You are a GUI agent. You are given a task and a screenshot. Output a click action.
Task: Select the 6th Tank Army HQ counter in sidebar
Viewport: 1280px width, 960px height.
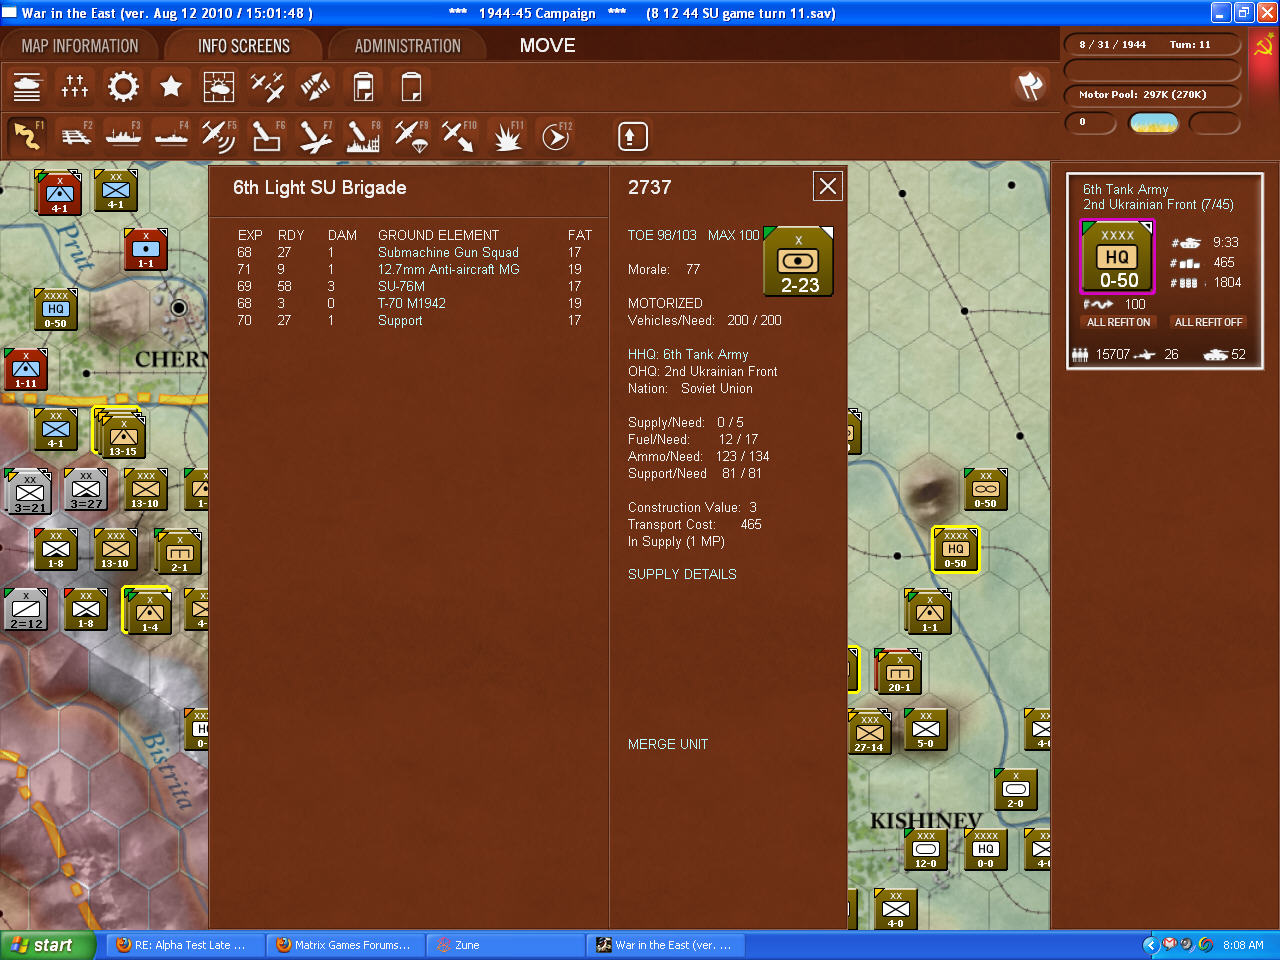[1117, 257]
